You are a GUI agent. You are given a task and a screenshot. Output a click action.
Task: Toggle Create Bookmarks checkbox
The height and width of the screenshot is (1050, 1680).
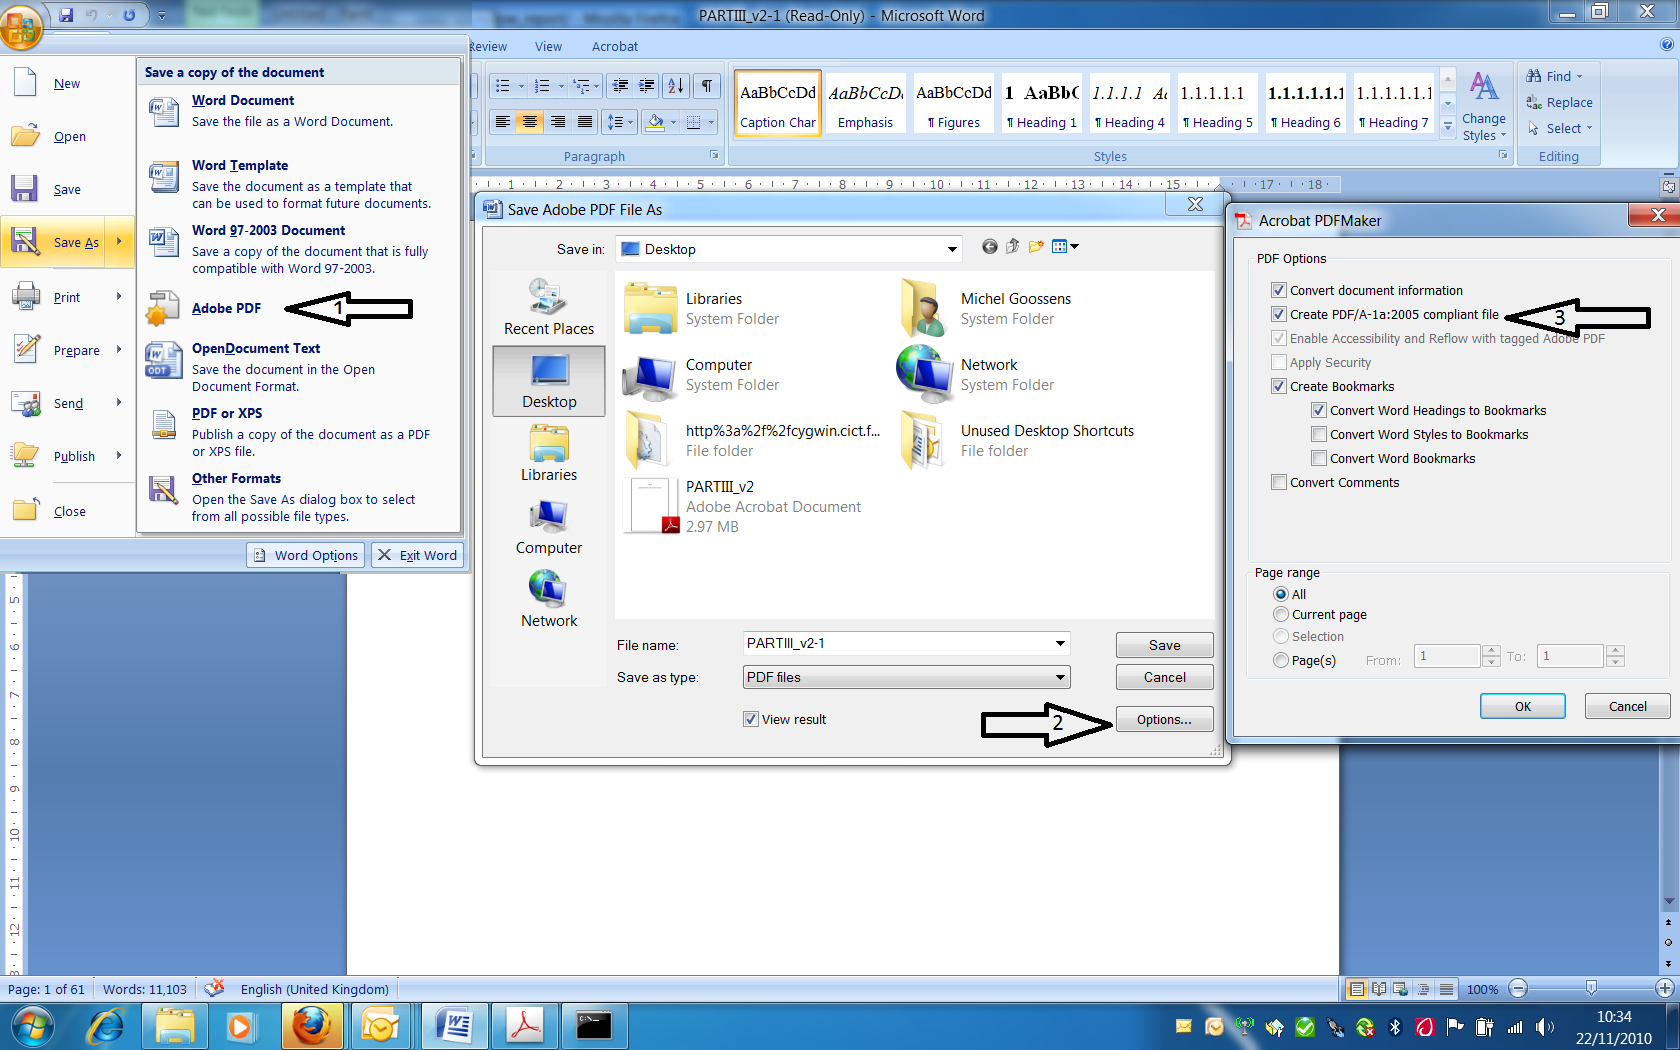click(1278, 386)
